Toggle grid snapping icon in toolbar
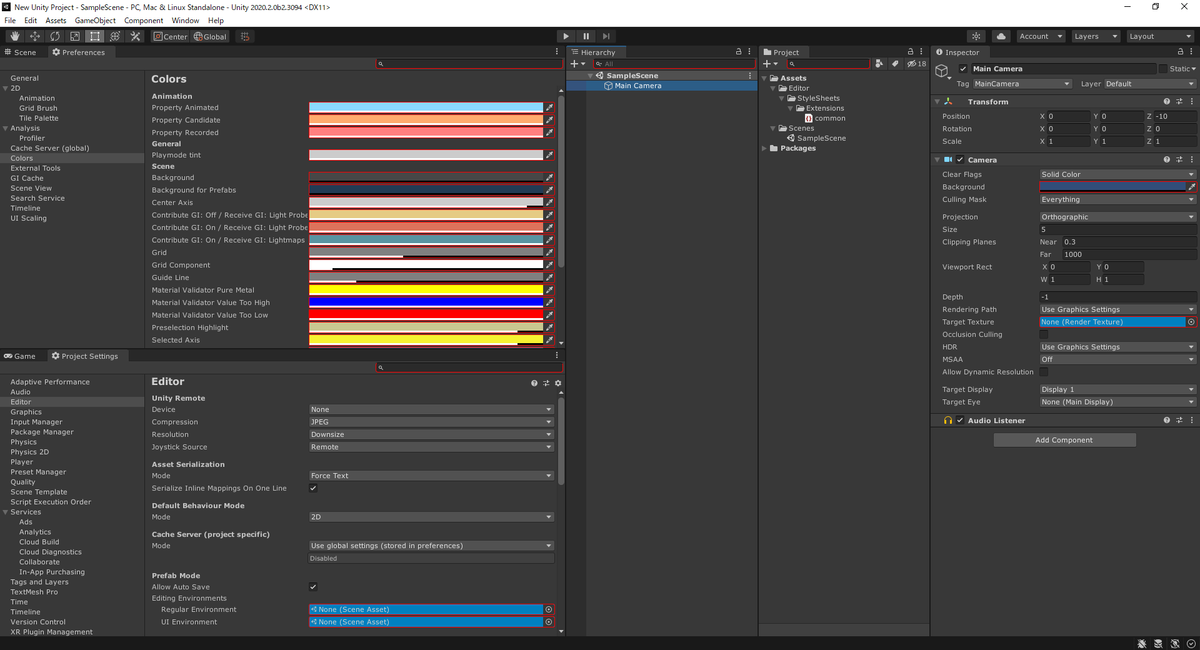Screen dimensions: 1200x650 click(245, 36)
